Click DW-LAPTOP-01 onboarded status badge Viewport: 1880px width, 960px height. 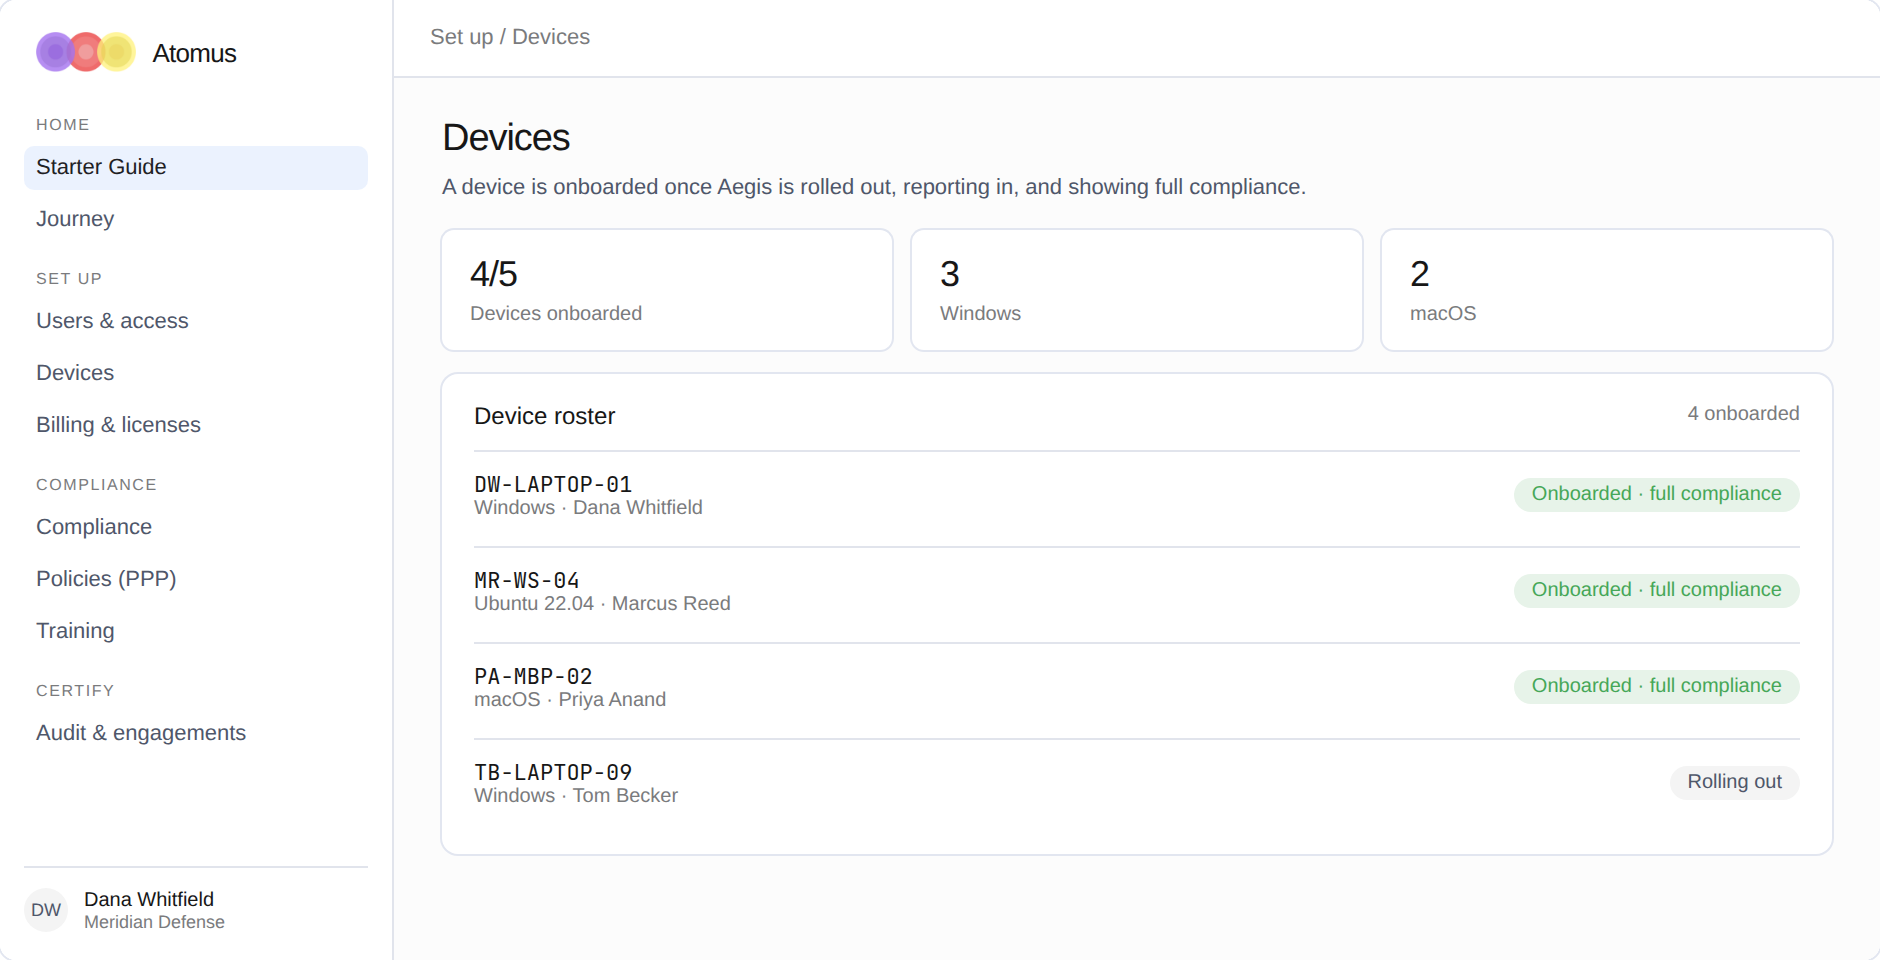[1656, 494]
